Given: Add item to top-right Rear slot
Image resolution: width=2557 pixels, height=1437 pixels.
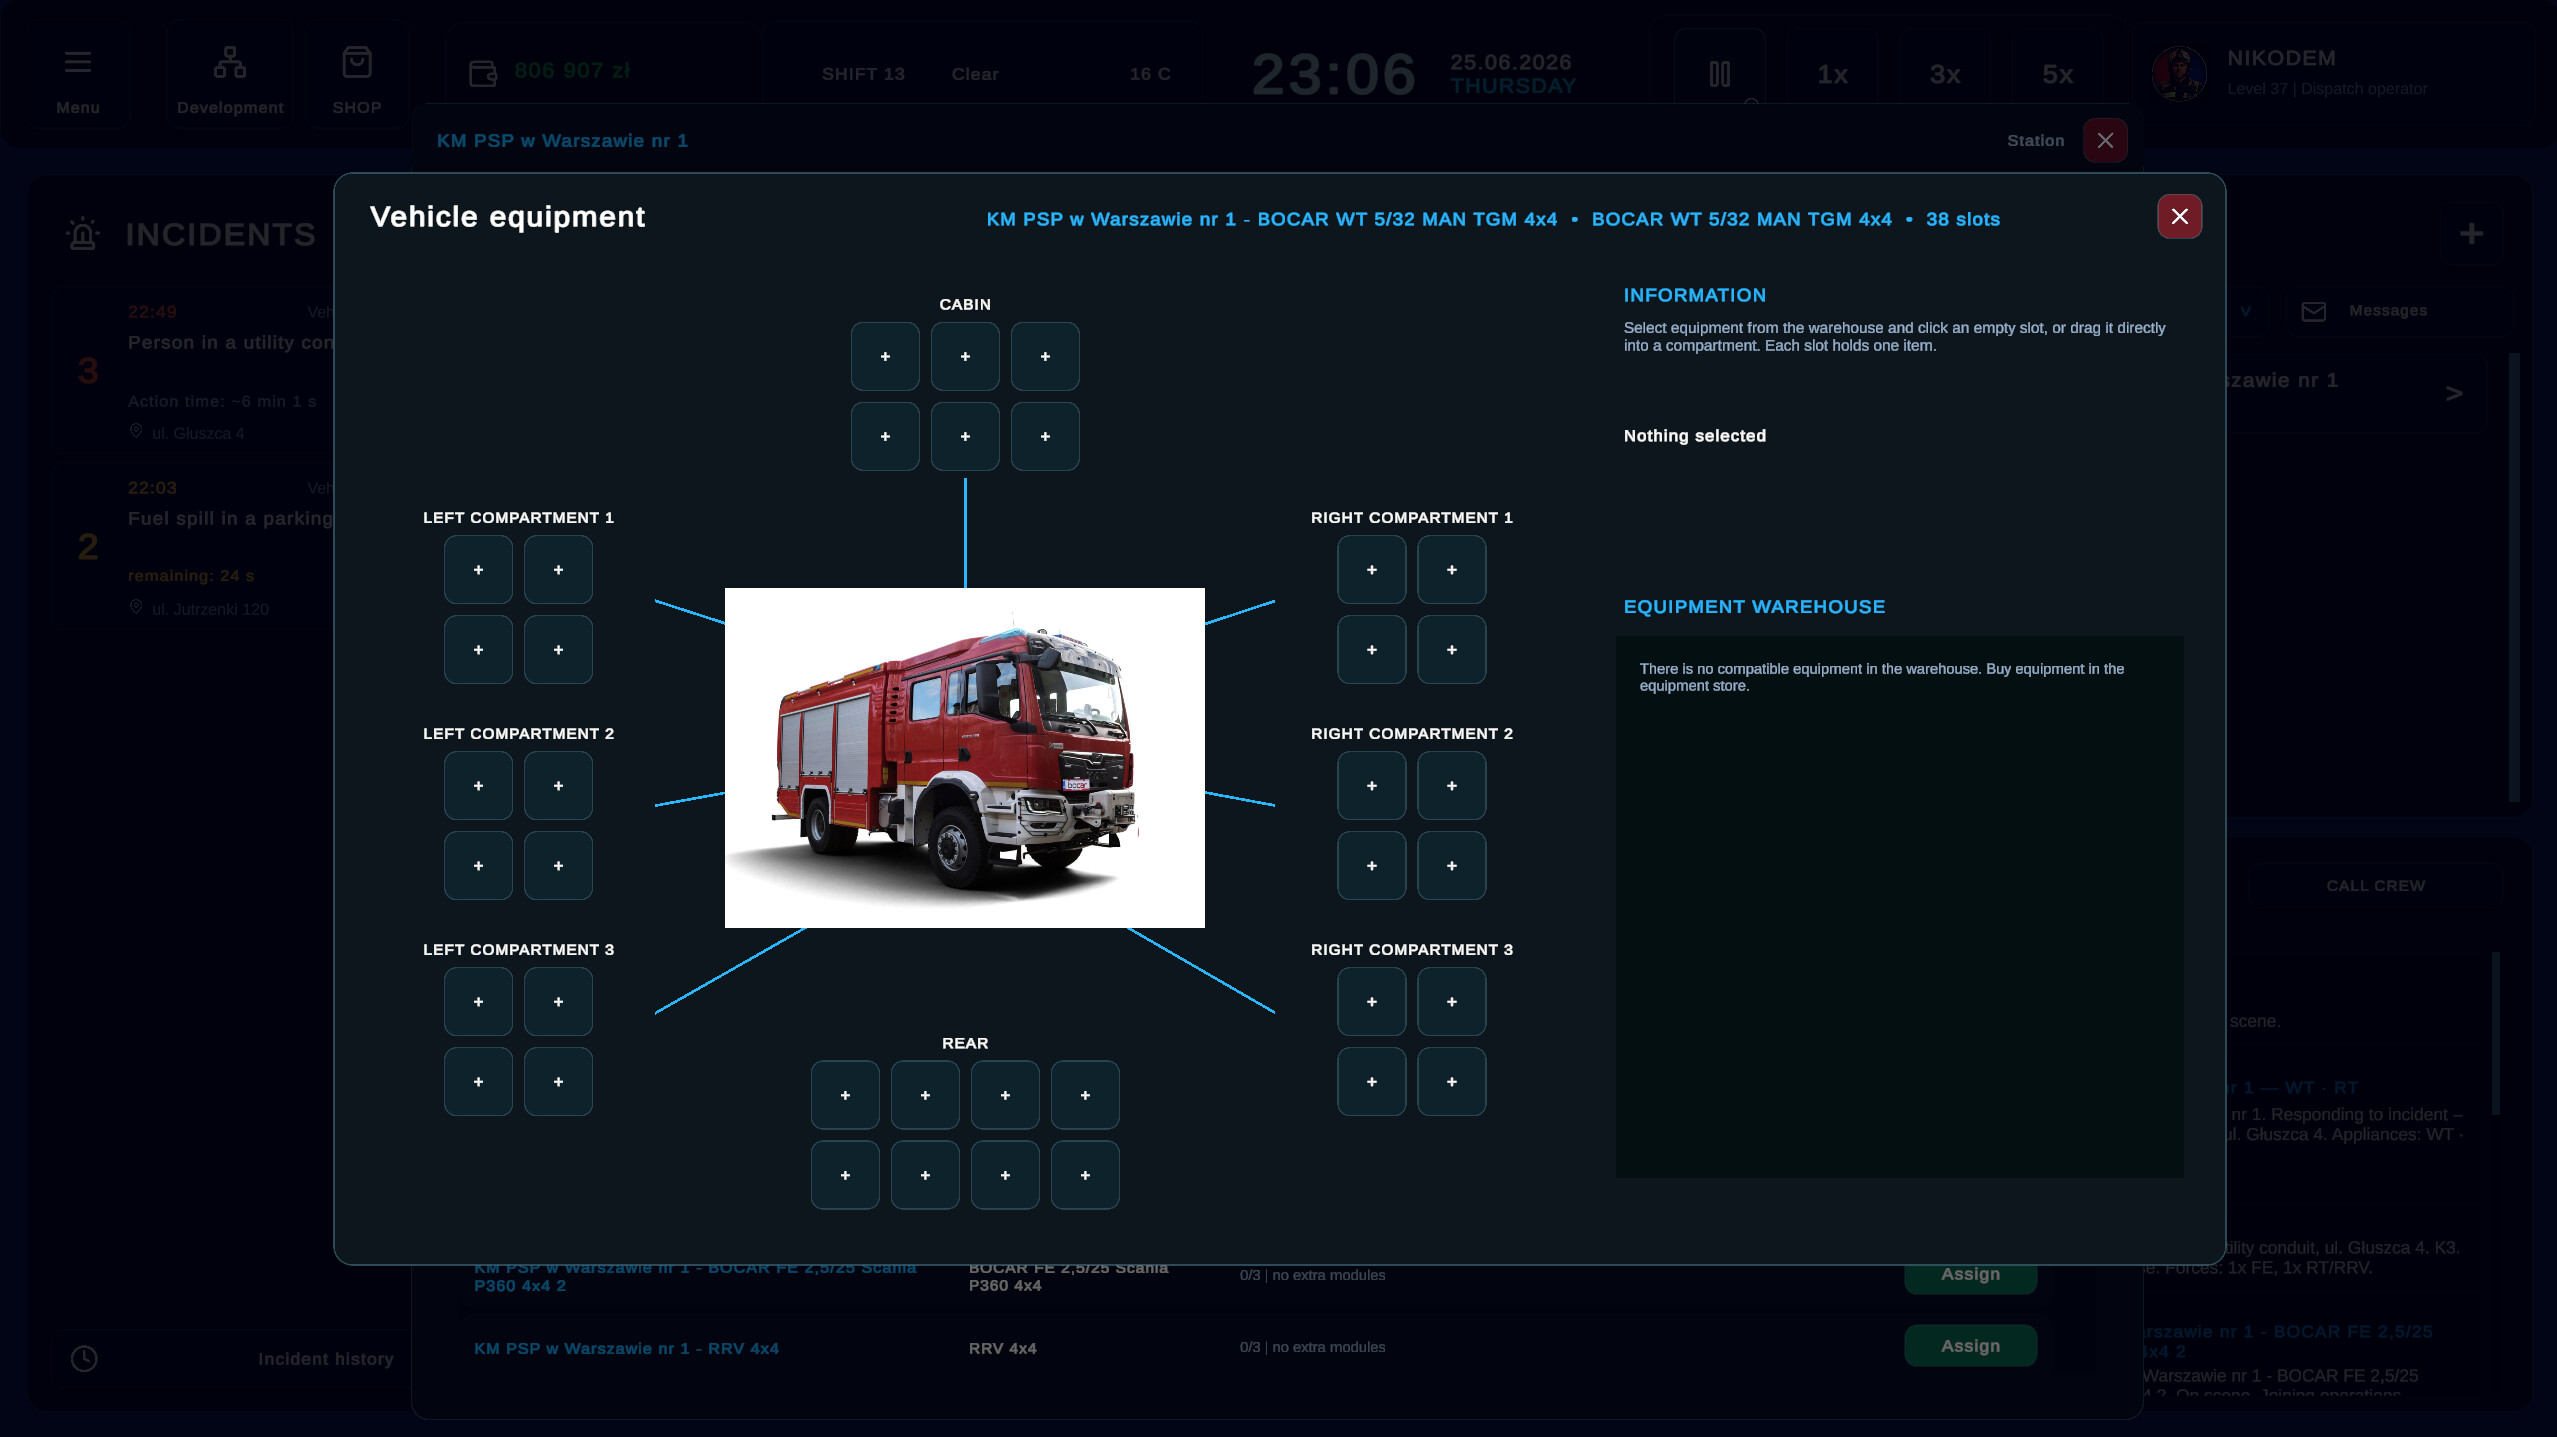Looking at the screenshot, I should (x=1085, y=1096).
